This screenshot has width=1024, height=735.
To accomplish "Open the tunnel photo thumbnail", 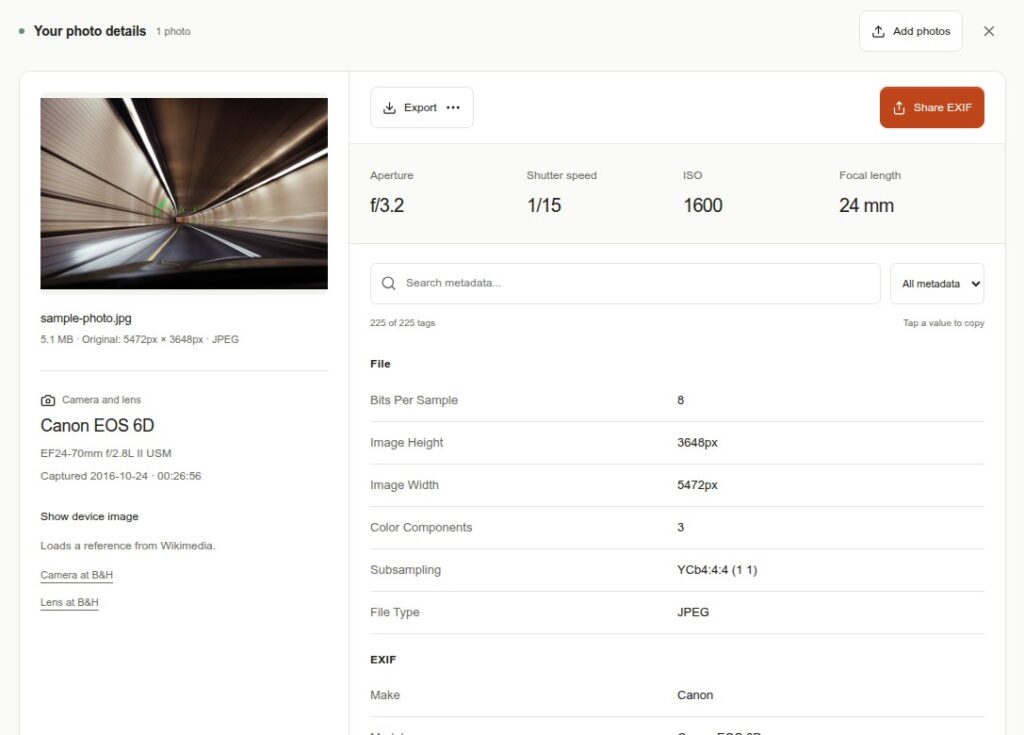I will 184,193.
